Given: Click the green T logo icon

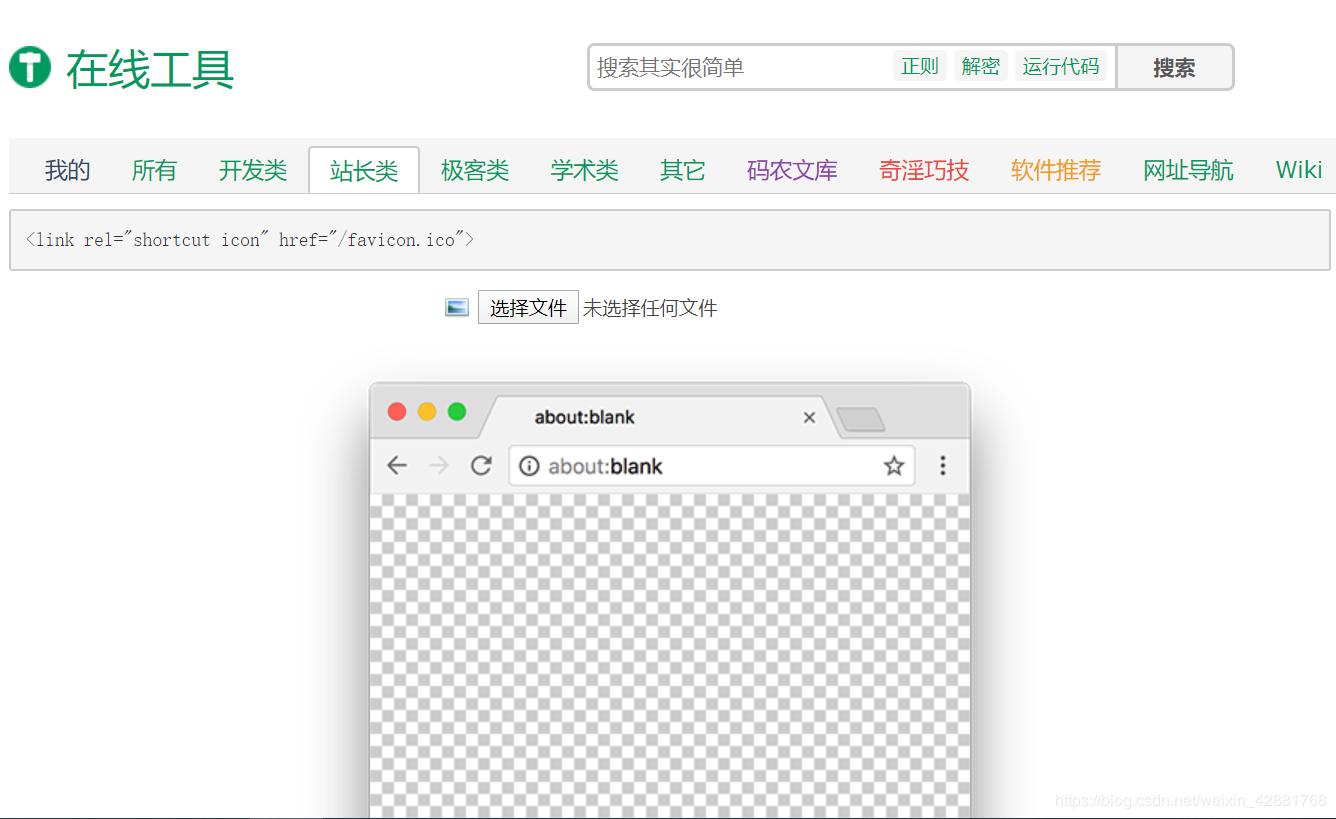Looking at the screenshot, I should (28, 68).
